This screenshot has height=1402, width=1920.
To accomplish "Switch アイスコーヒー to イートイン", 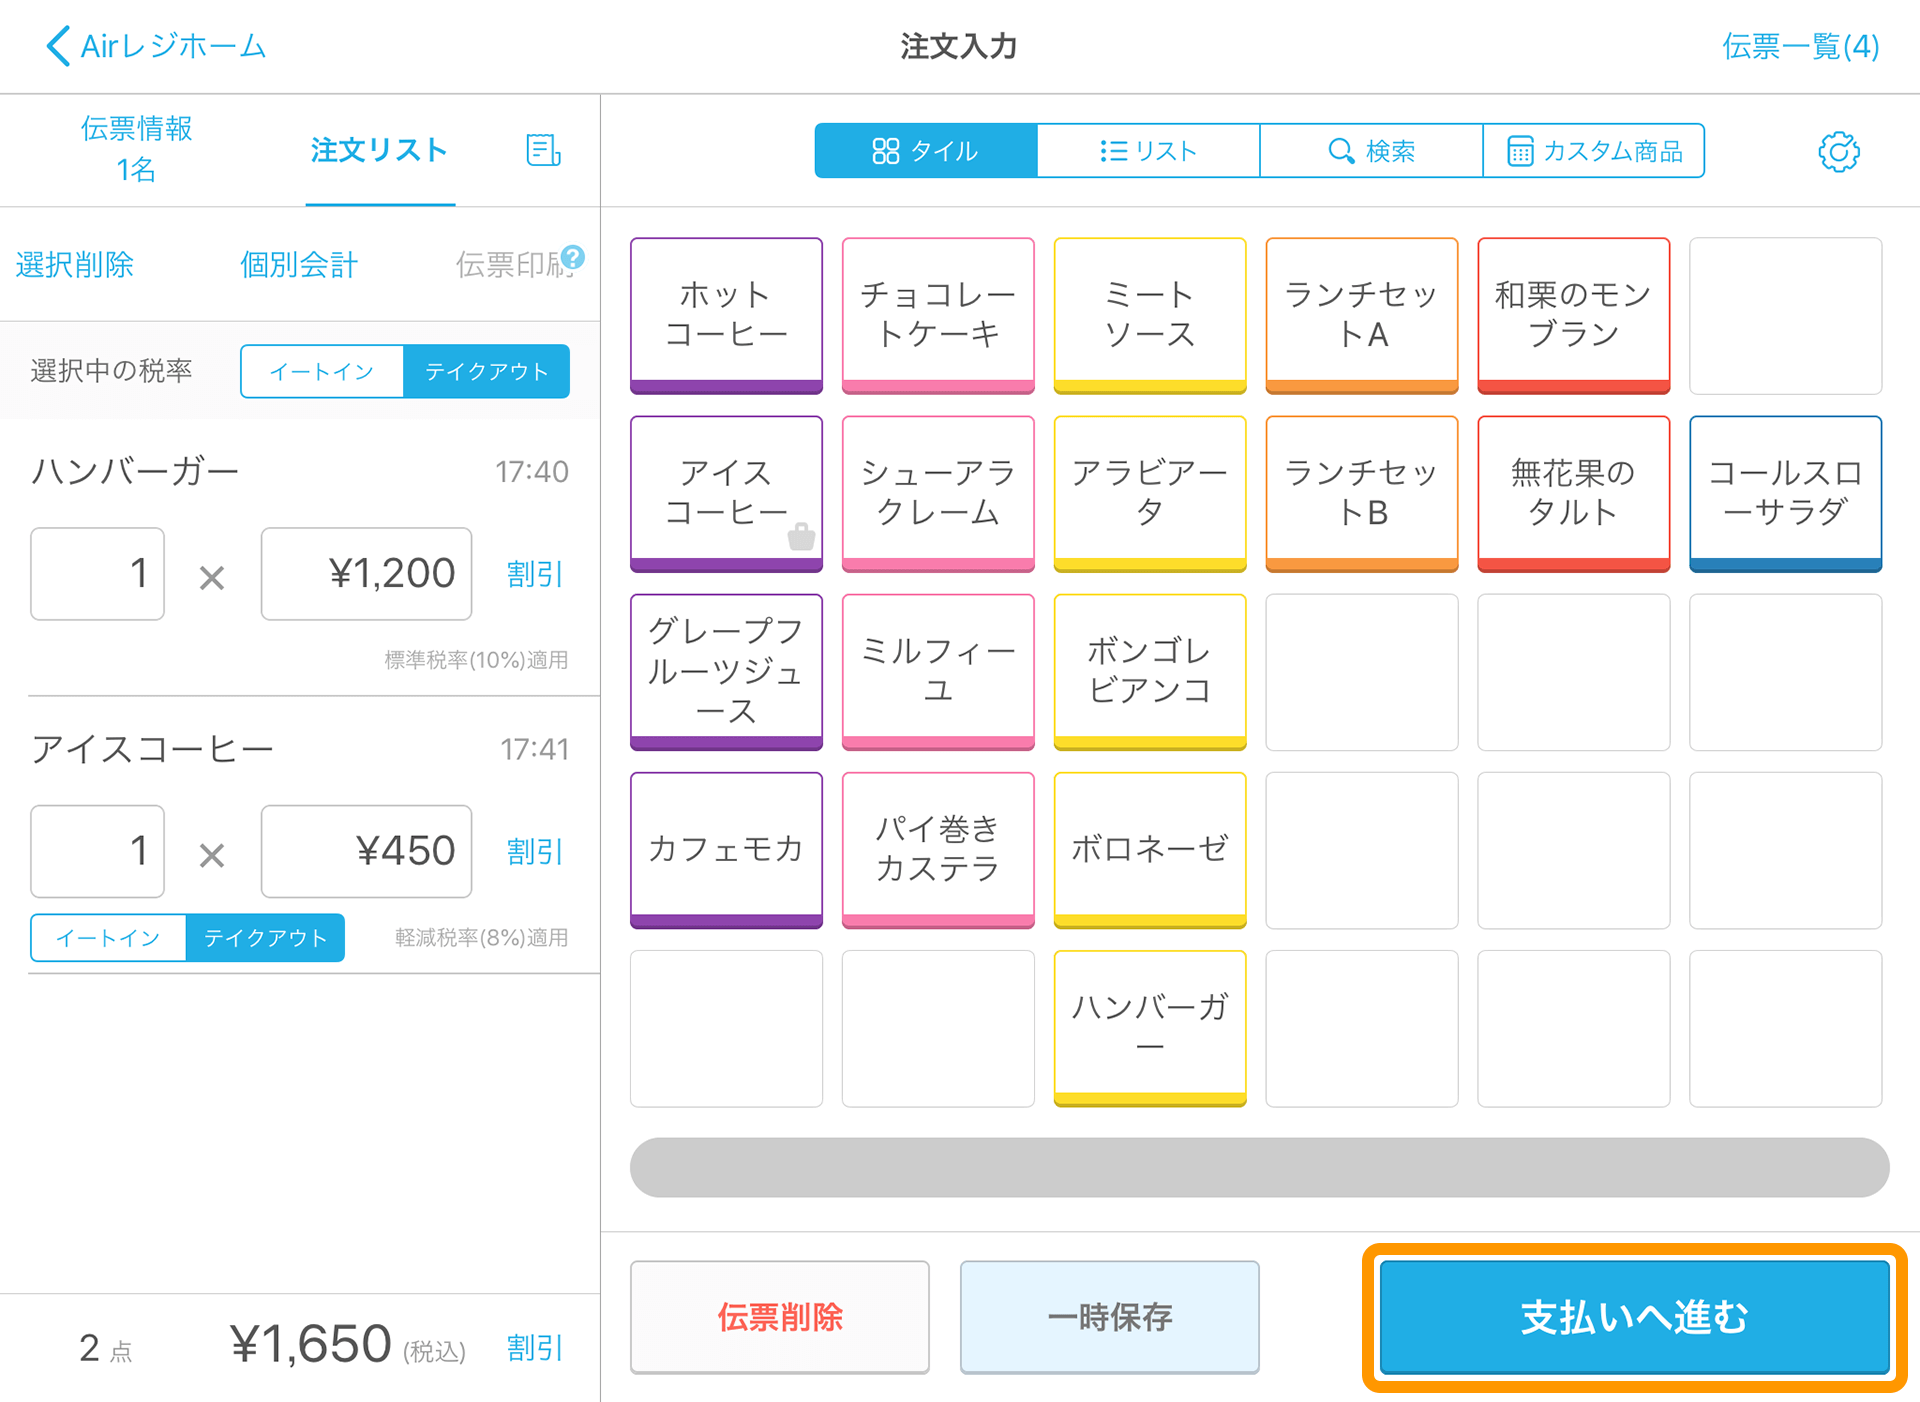I will [108, 938].
